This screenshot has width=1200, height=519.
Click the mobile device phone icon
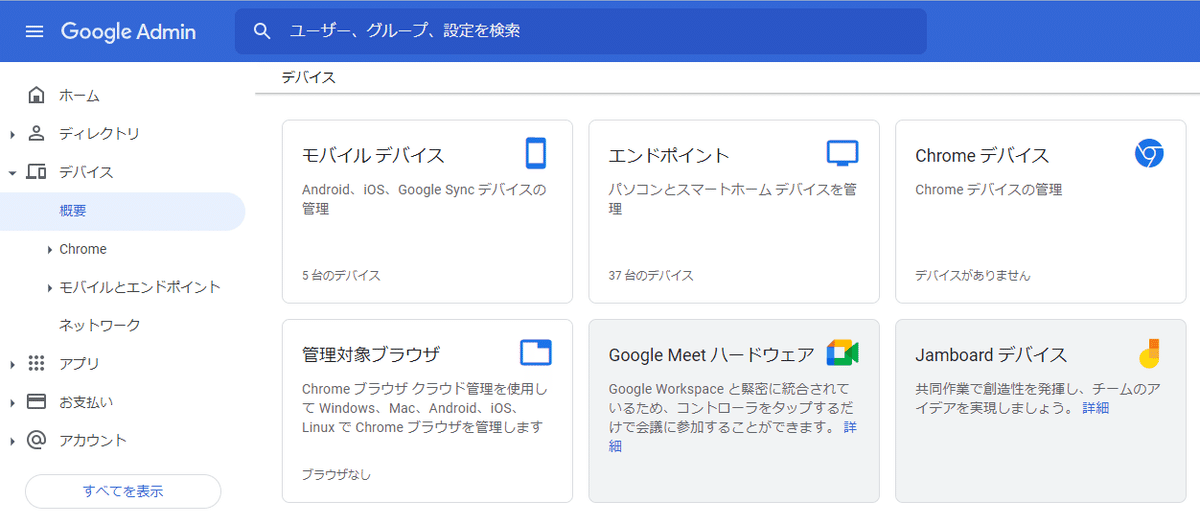536,153
